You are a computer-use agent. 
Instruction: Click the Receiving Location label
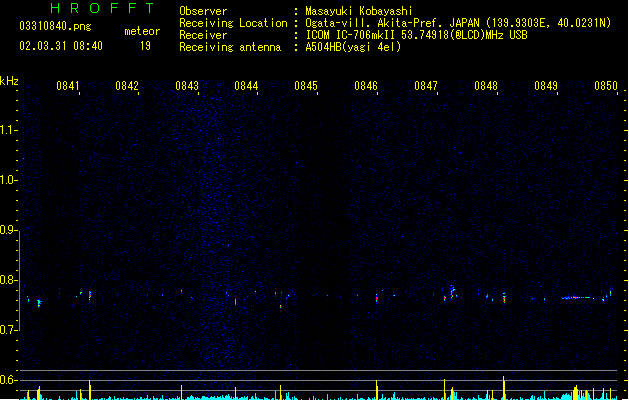tap(233, 23)
